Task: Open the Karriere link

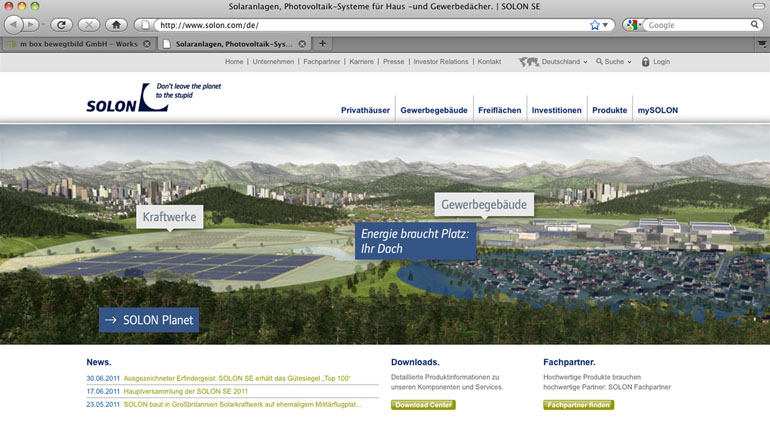Action: [x=361, y=62]
